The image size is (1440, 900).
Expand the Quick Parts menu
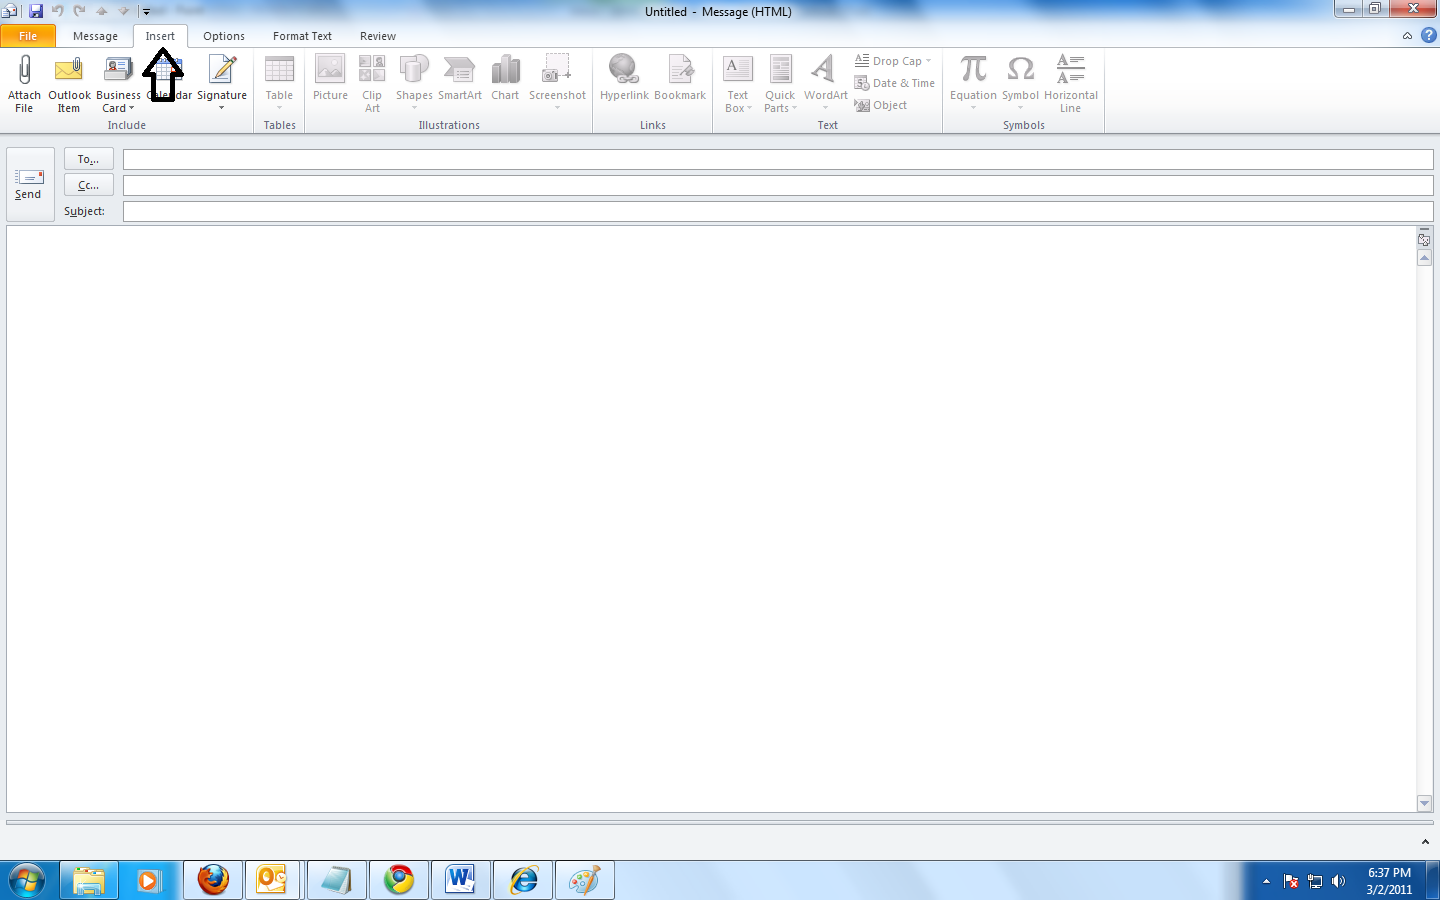(x=780, y=84)
